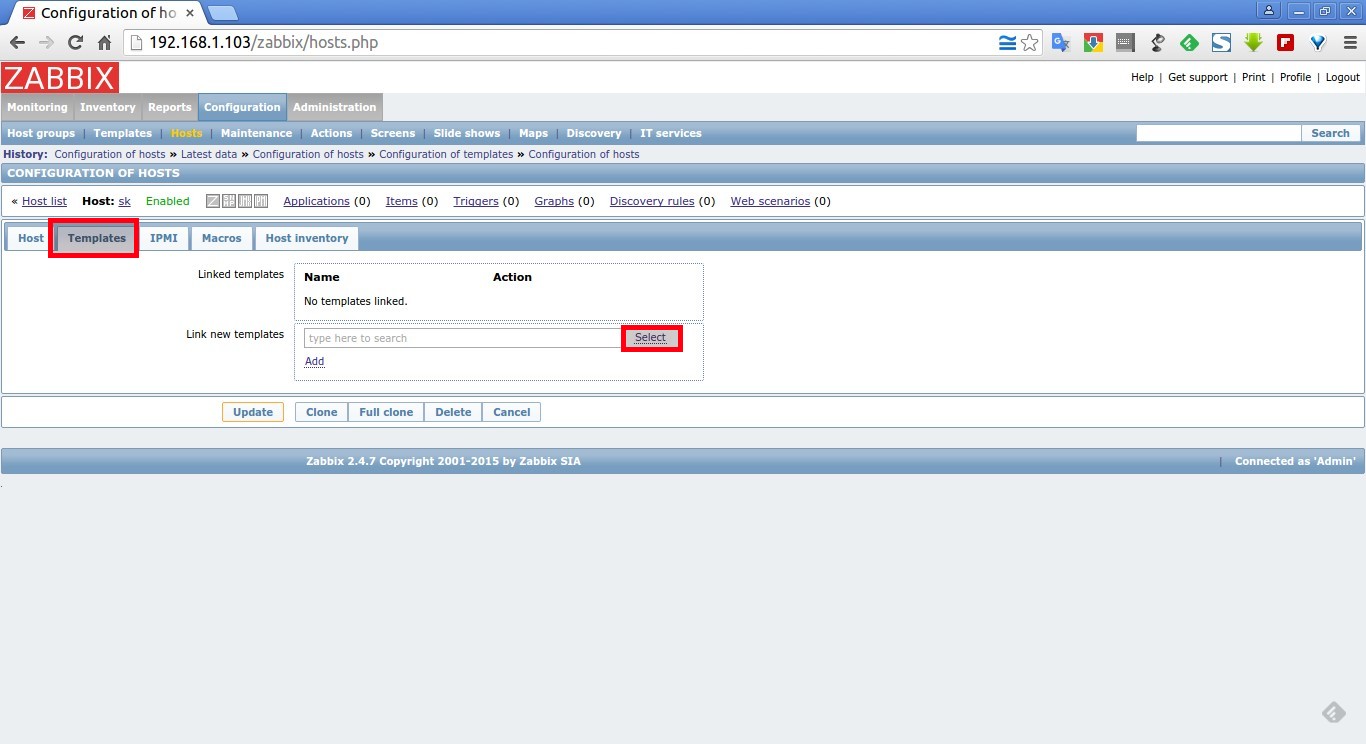Click the SNMP availability icon

(x=229, y=201)
